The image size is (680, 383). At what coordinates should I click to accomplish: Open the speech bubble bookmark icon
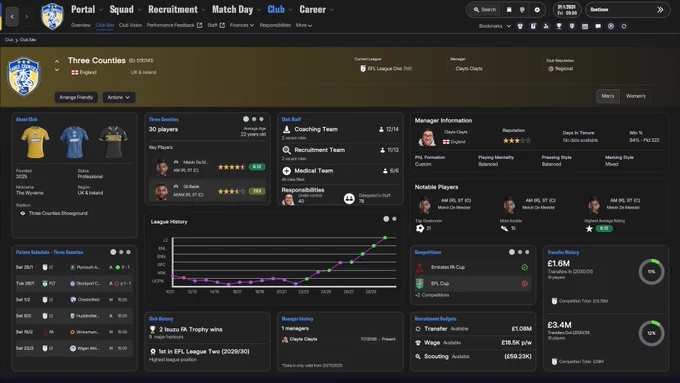598,26
